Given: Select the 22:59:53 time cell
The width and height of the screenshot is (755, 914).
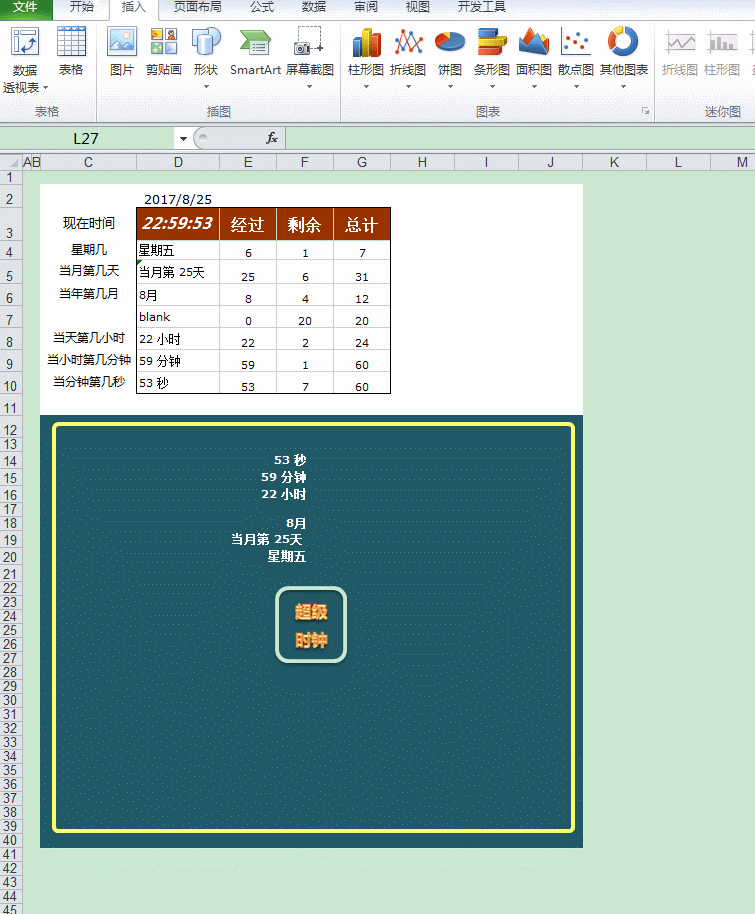Looking at the screenshot, I should click(178, 224).
